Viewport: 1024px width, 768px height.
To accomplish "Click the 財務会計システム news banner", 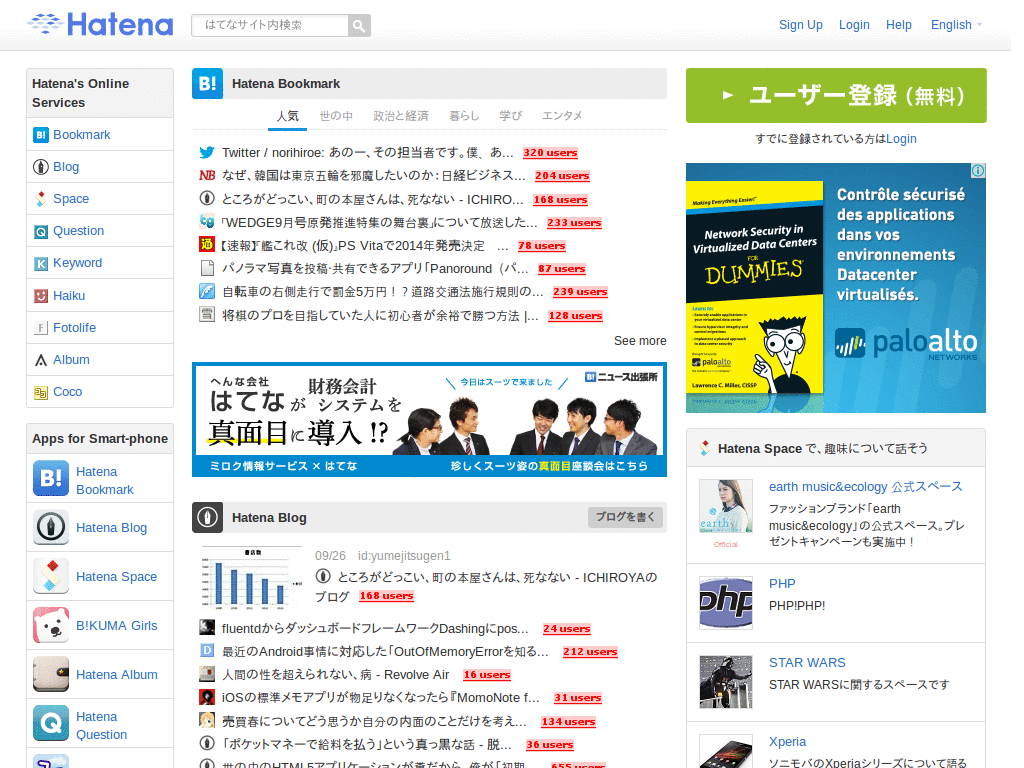I will pyautogui.click(x=429, y=419).
